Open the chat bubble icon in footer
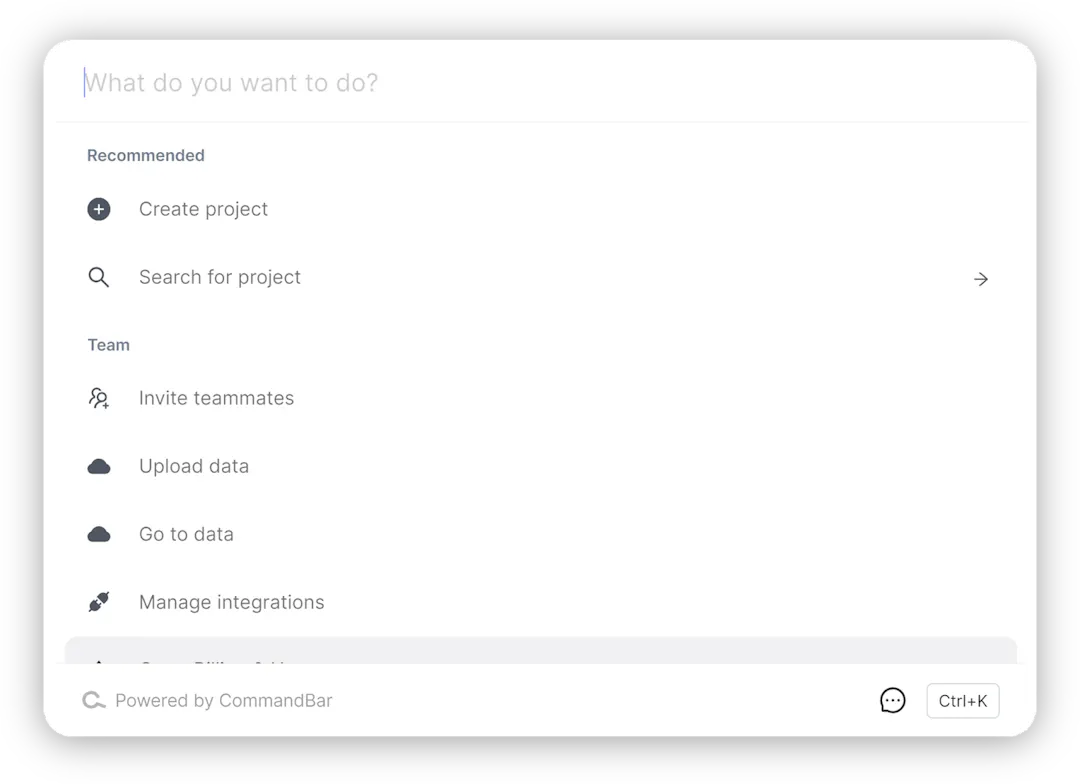The height and width of the screenshot is (784, 1080). 892,701
